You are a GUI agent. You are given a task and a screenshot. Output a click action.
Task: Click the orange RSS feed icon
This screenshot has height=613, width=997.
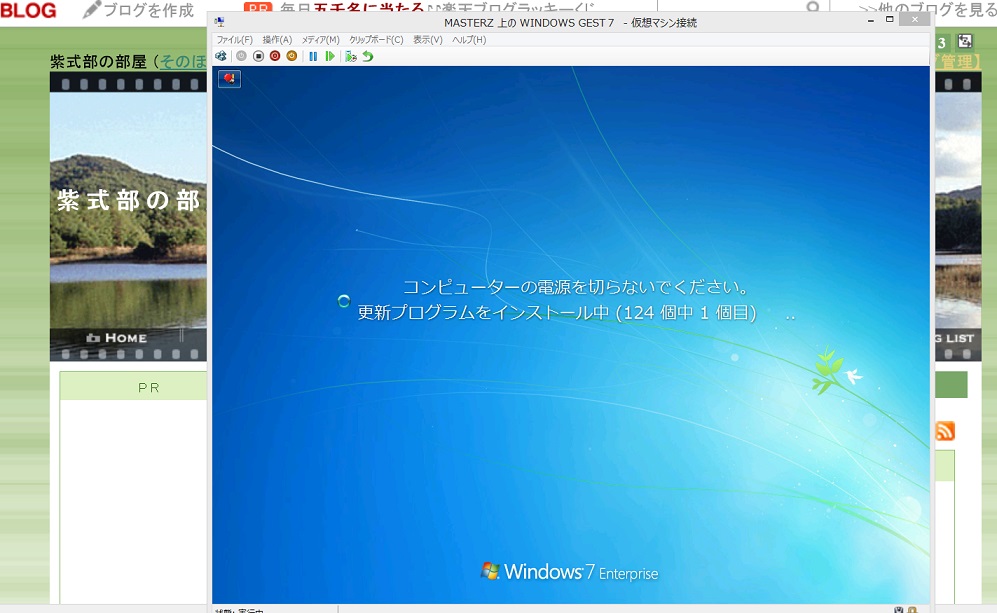coord(945,431)
